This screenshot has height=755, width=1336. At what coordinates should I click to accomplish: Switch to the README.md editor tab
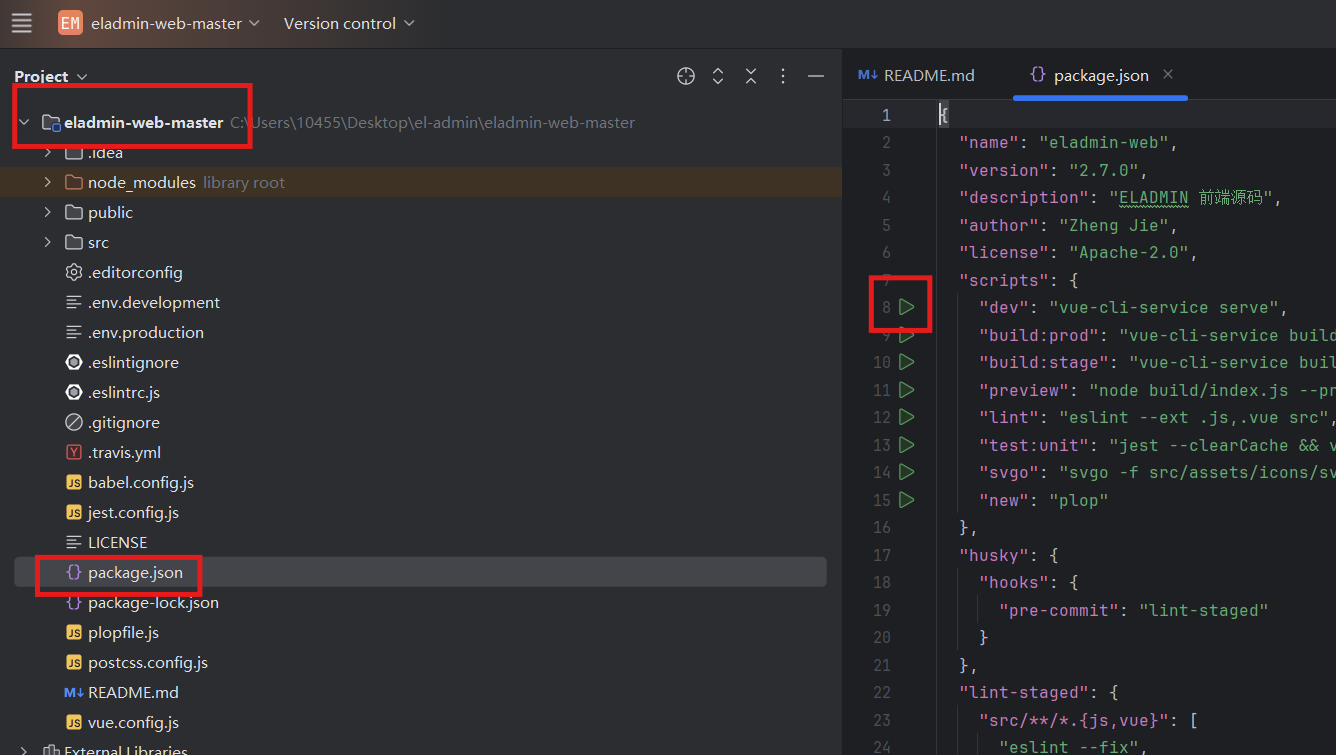[x=917, y=75]
